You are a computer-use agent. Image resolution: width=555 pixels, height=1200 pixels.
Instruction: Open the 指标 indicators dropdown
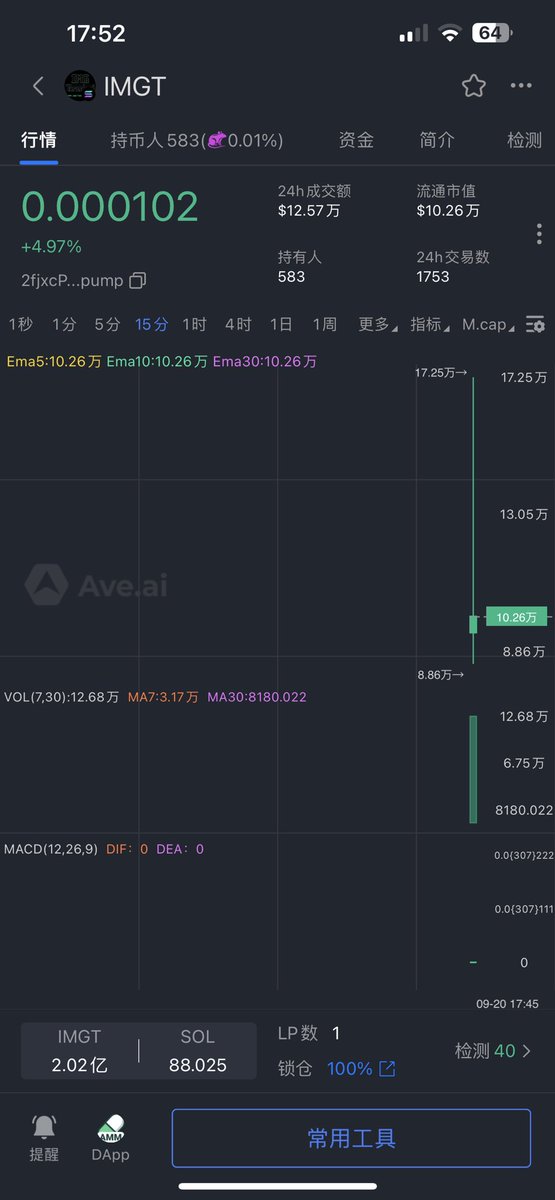pos(430,324)
